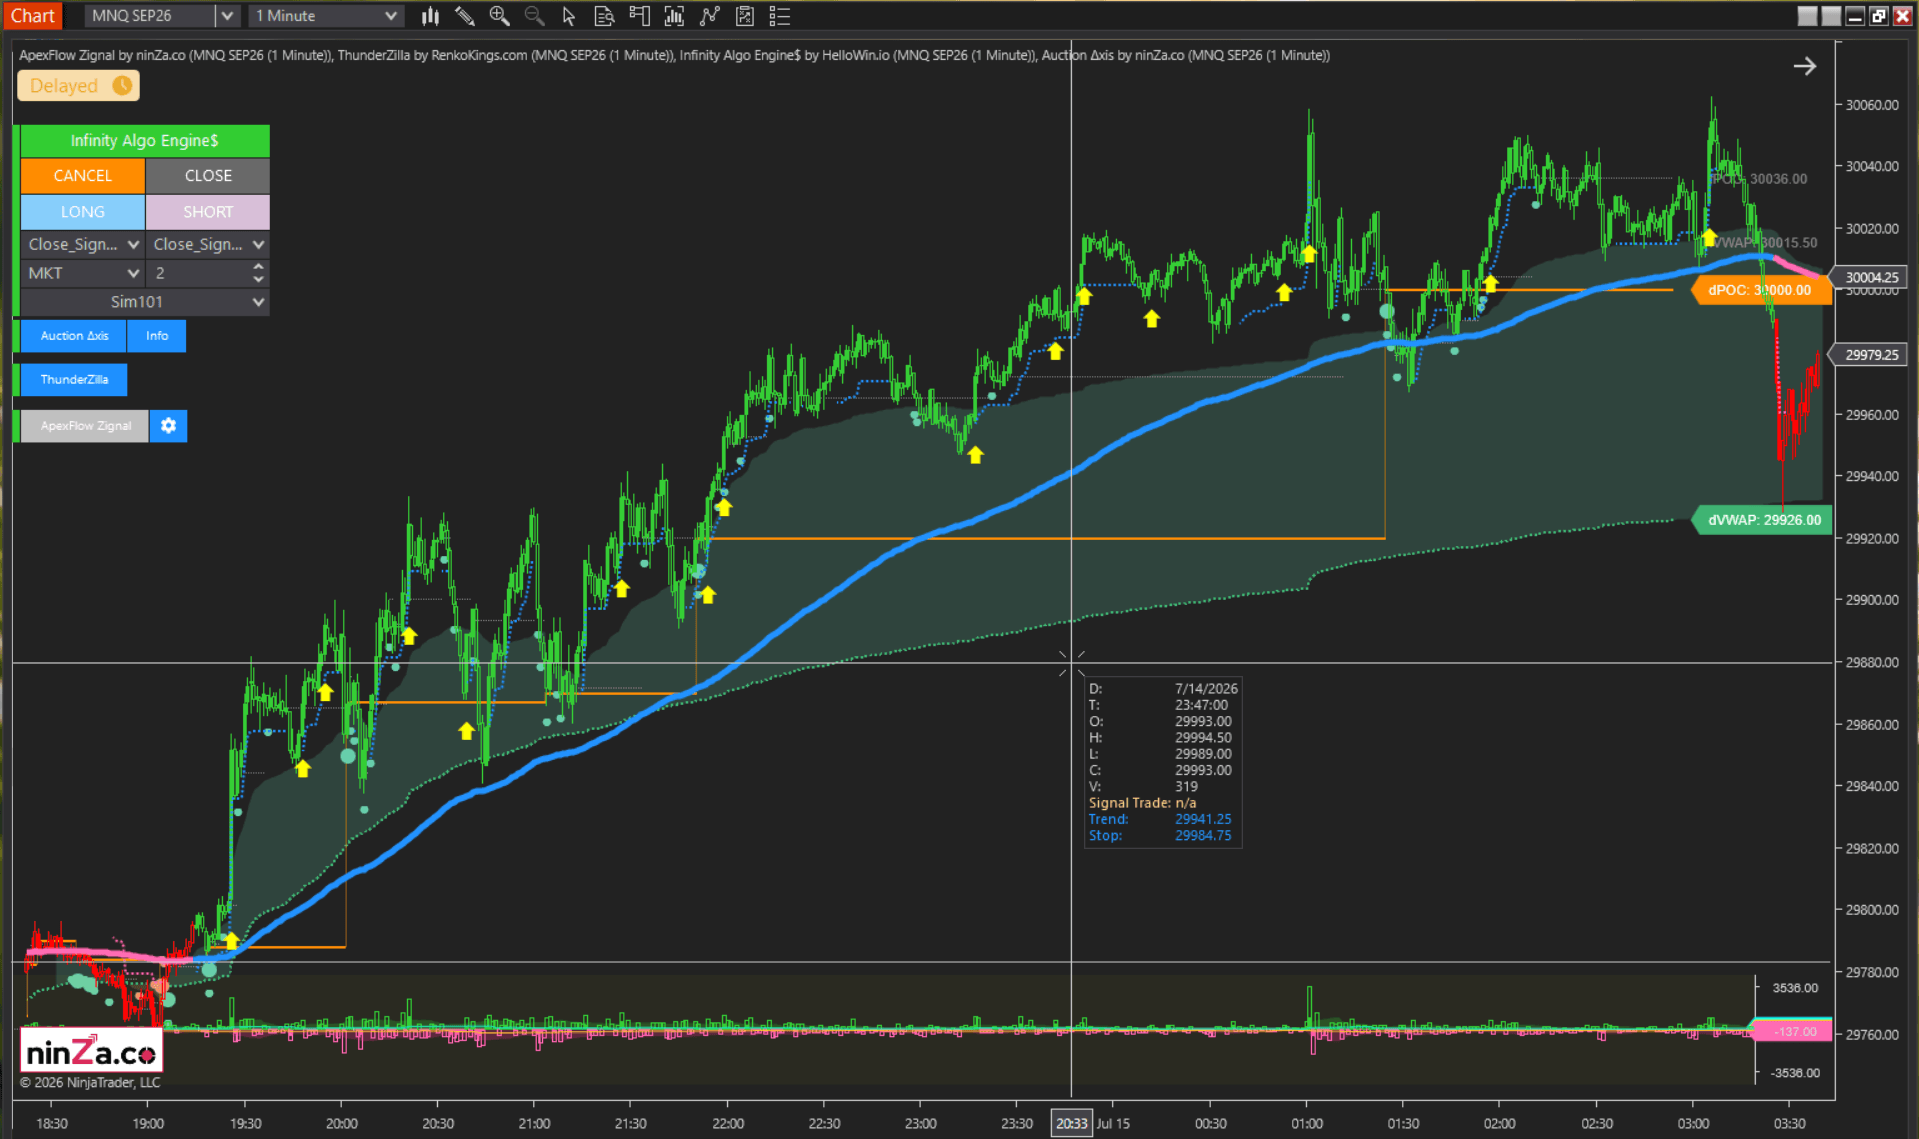Increase the order quantity stepper

[258, 267]
